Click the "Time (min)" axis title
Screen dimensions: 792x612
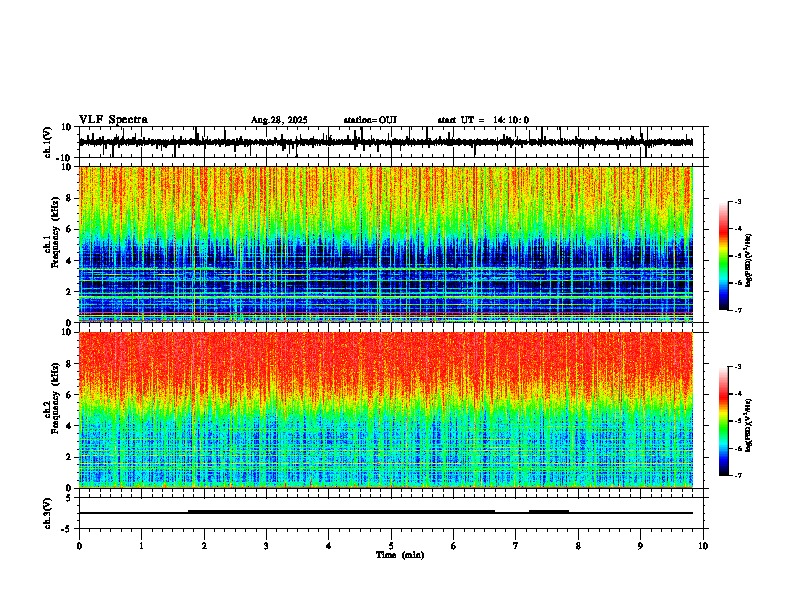[x=400, y=555]
